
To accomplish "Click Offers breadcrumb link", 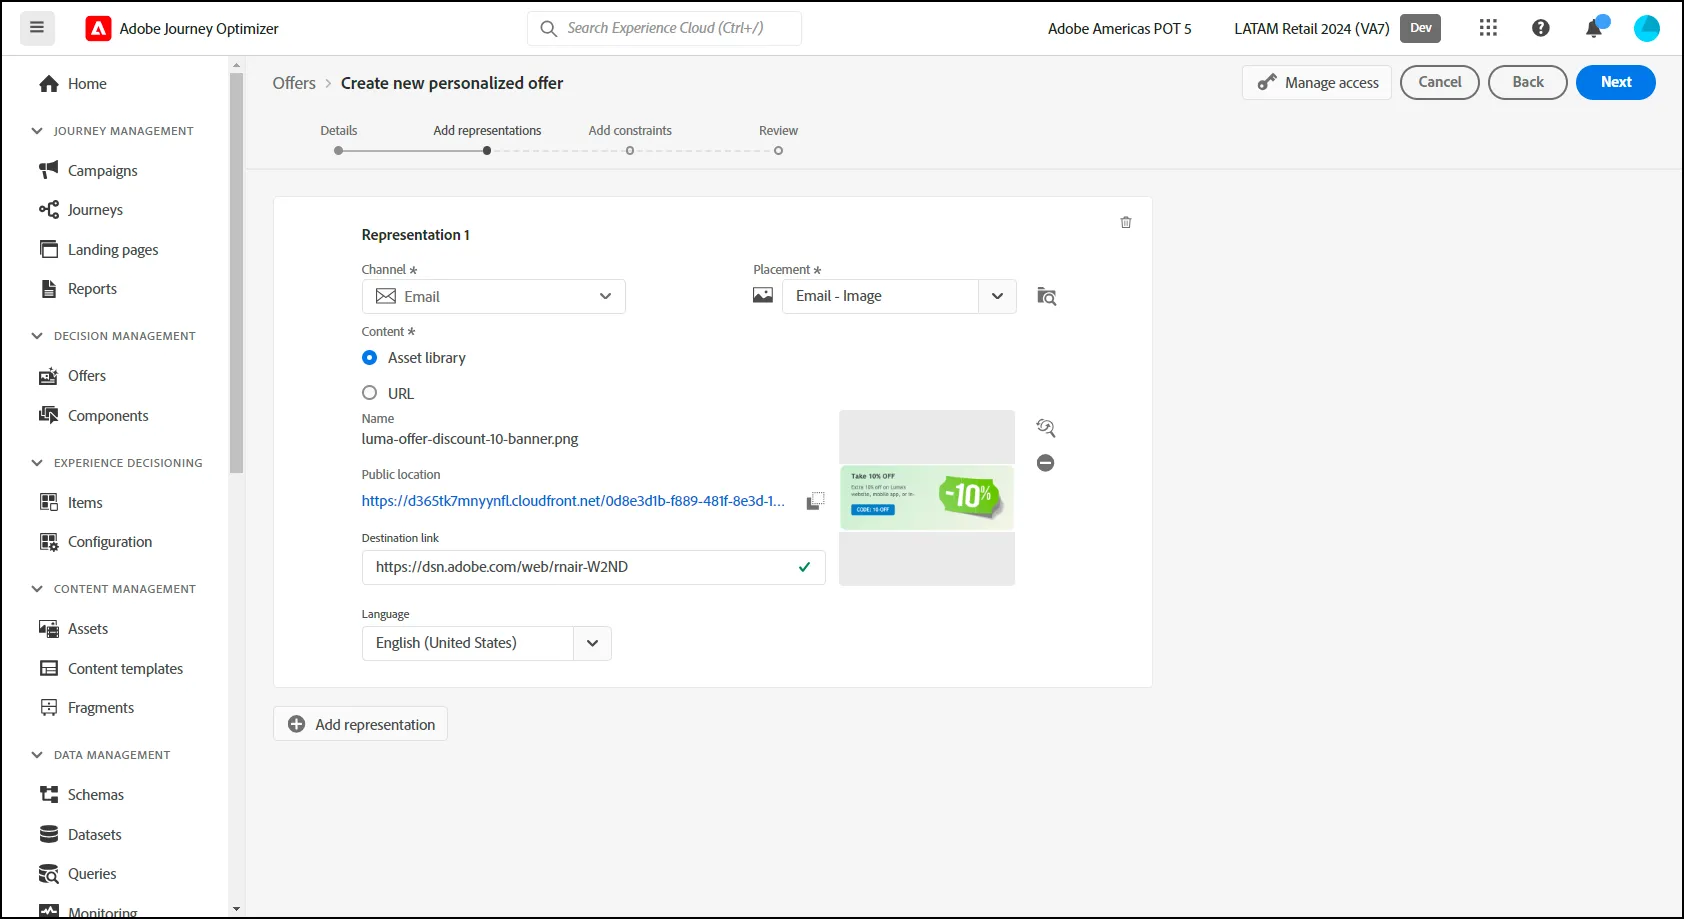I will 294,83.
